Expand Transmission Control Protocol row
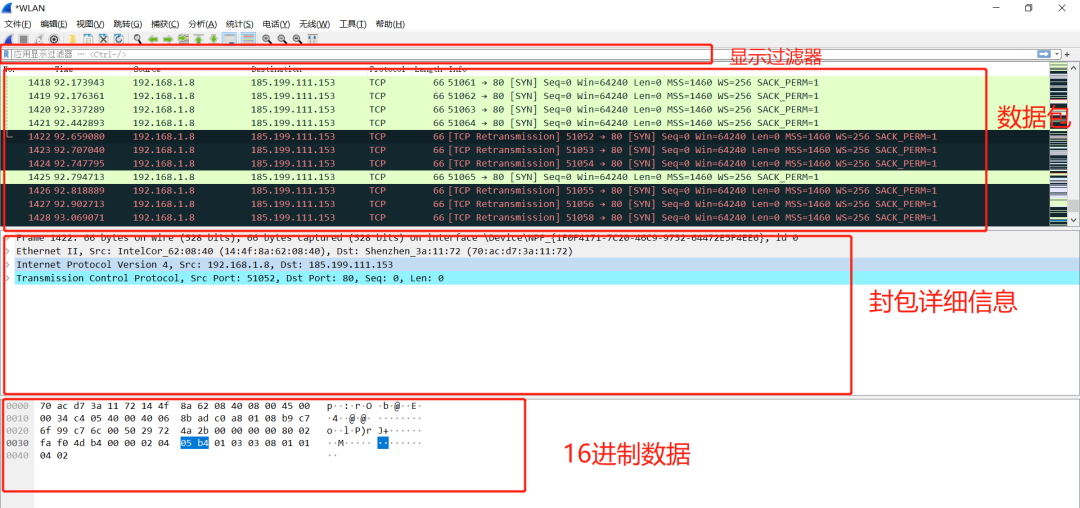1080x508 pixels. [x=8, y=278]
